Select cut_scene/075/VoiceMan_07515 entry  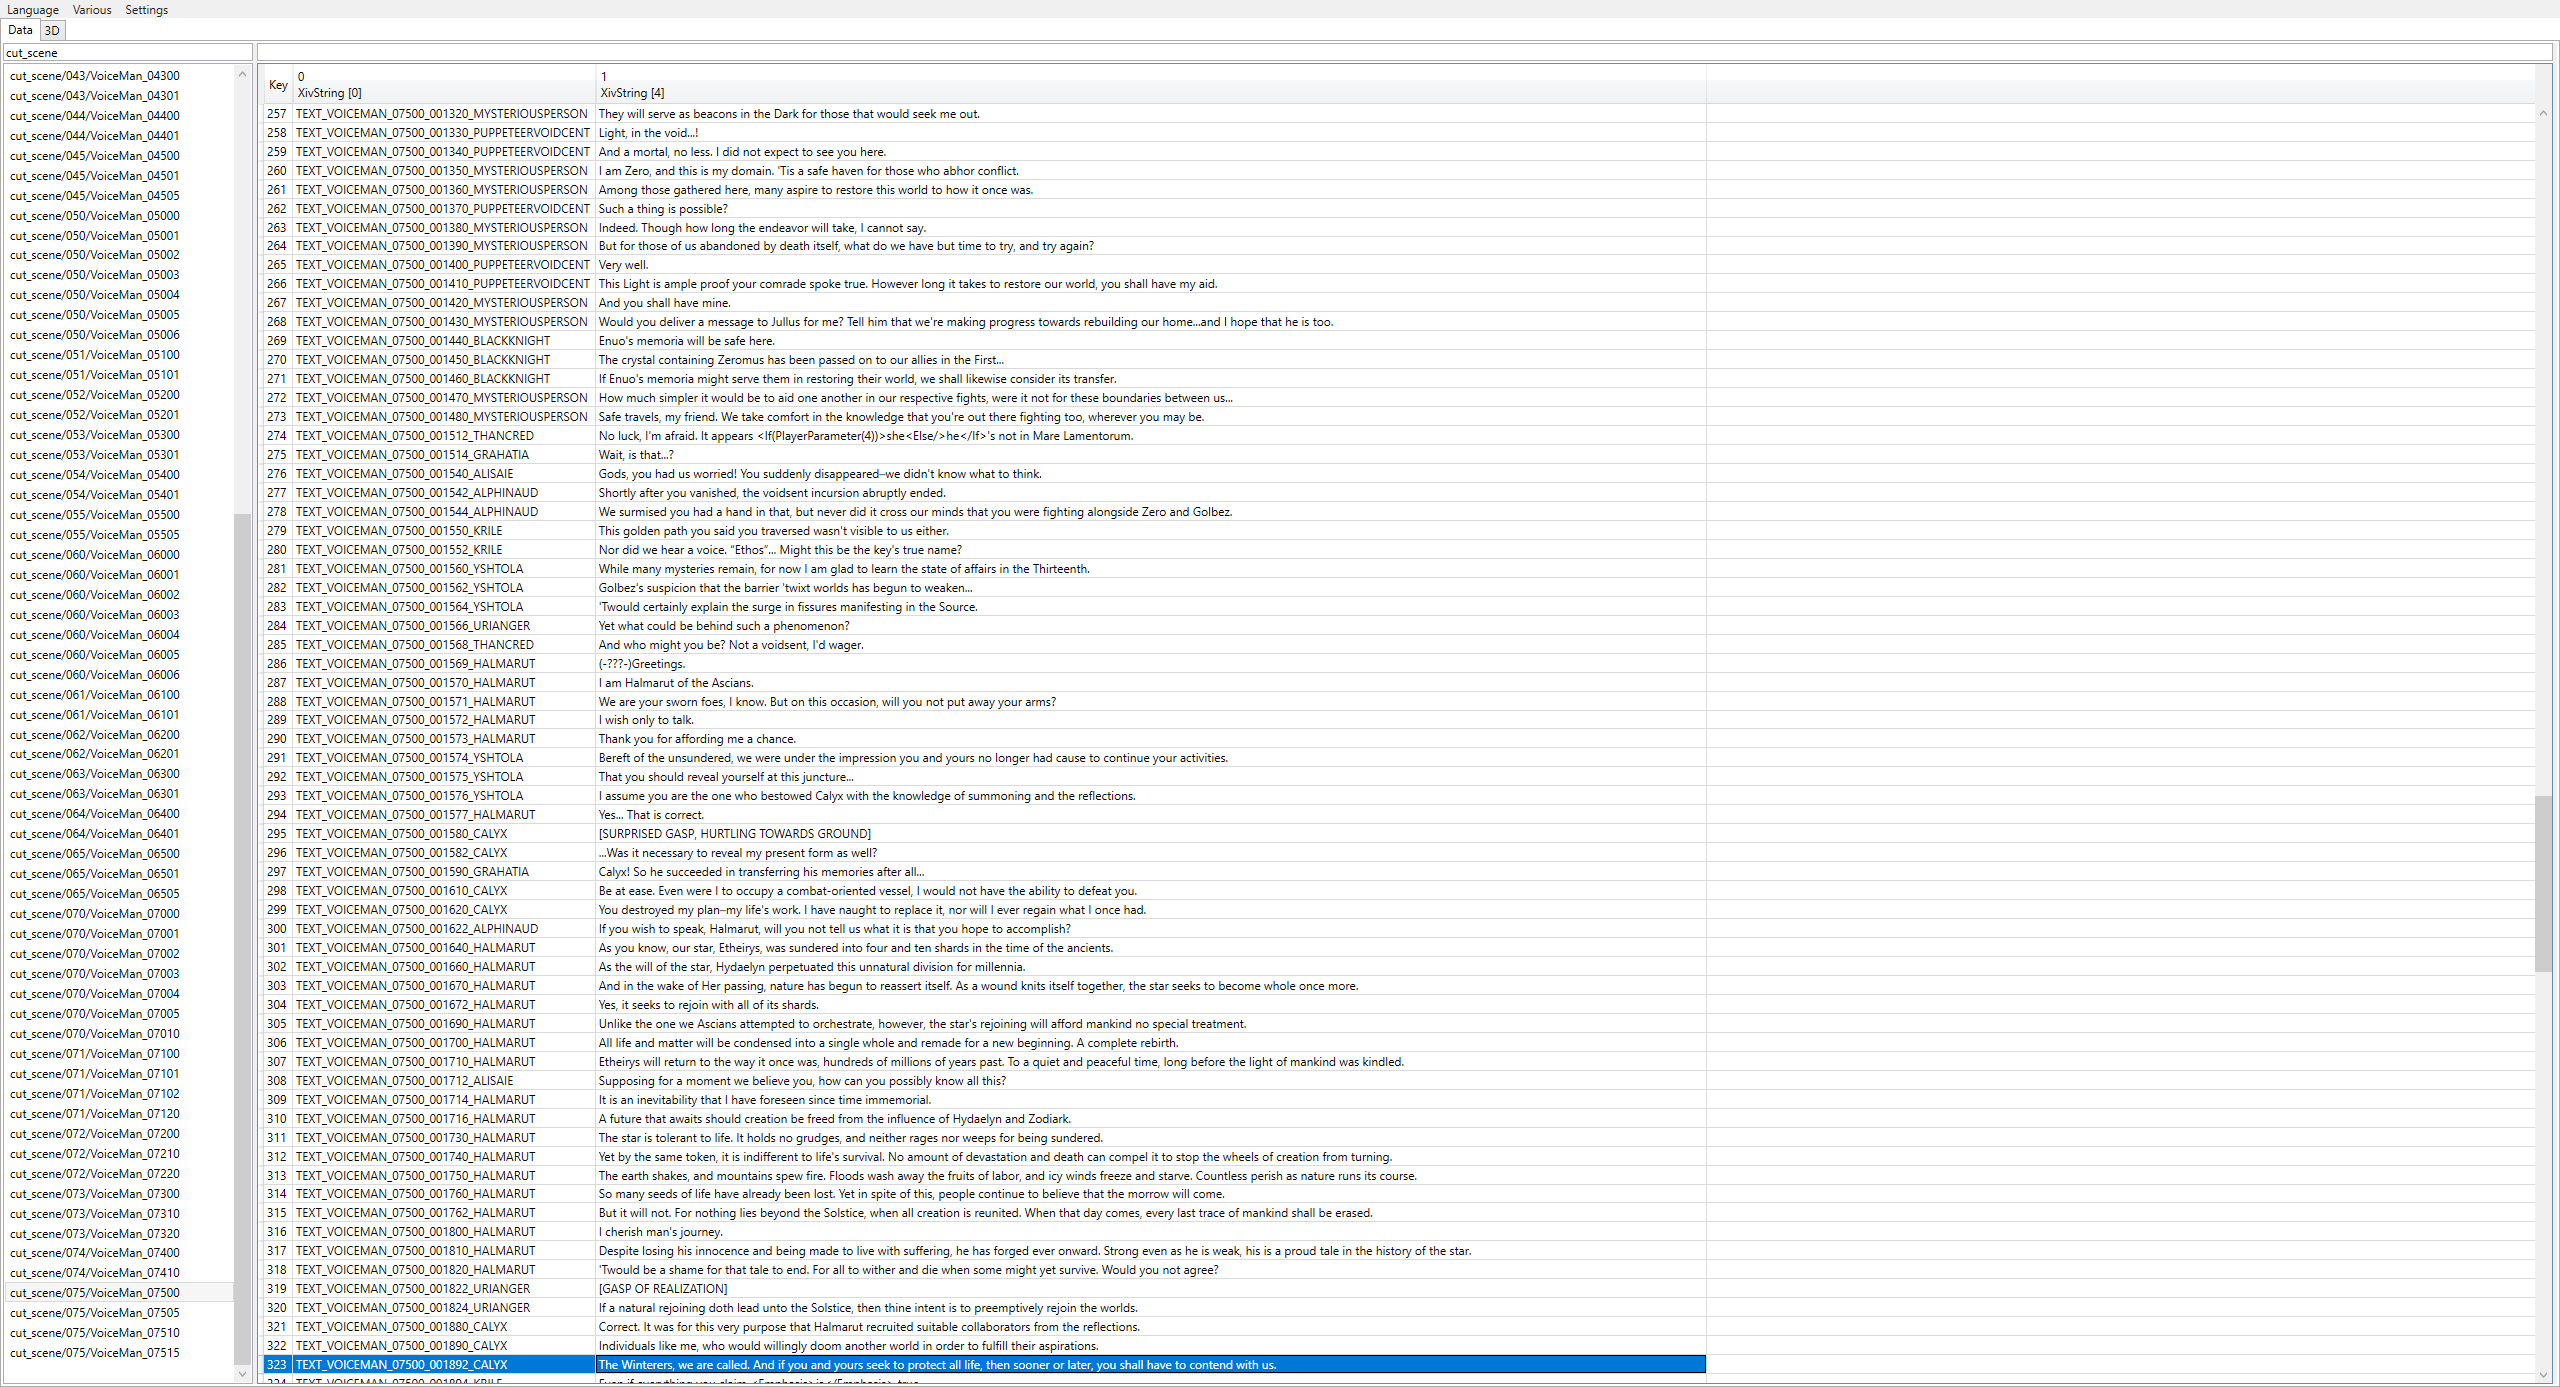coord(95,1353)
